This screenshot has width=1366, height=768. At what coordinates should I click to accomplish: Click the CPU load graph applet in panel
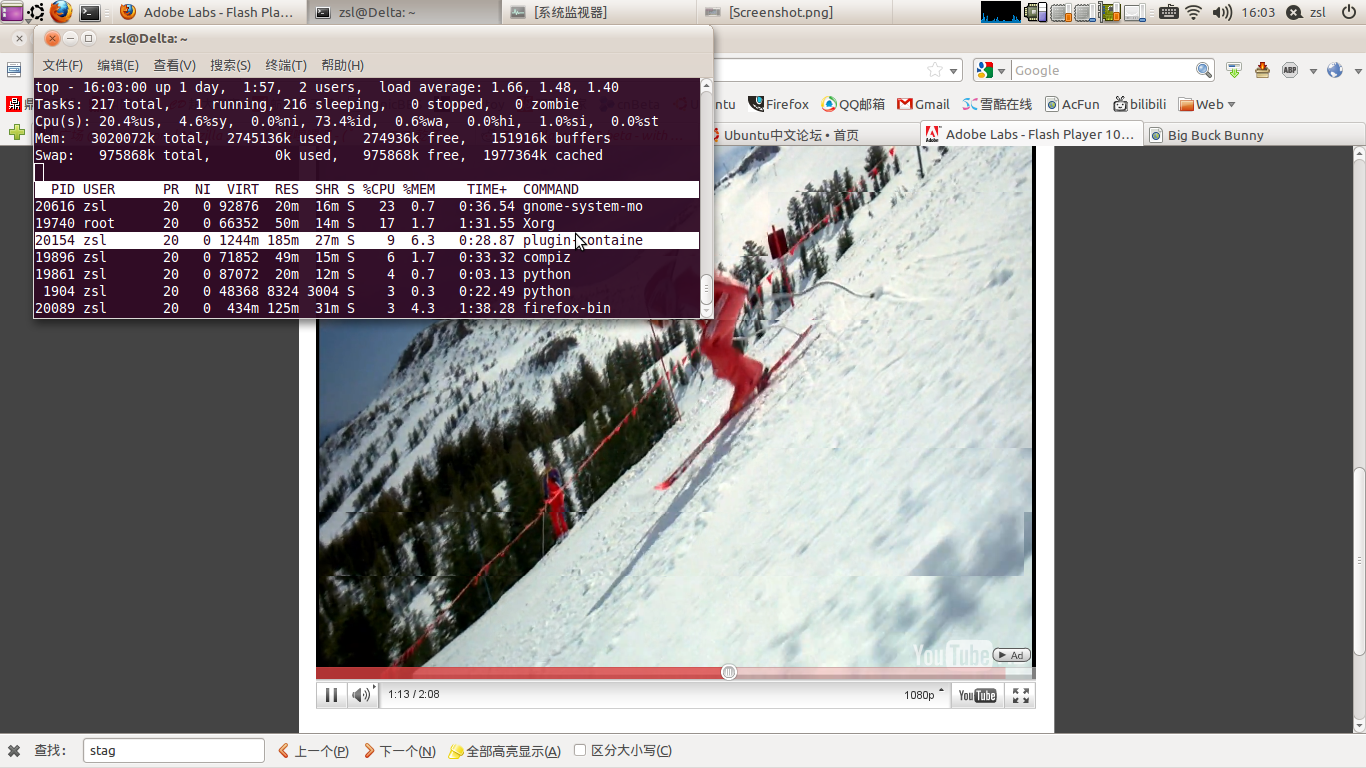point(1001,12)
